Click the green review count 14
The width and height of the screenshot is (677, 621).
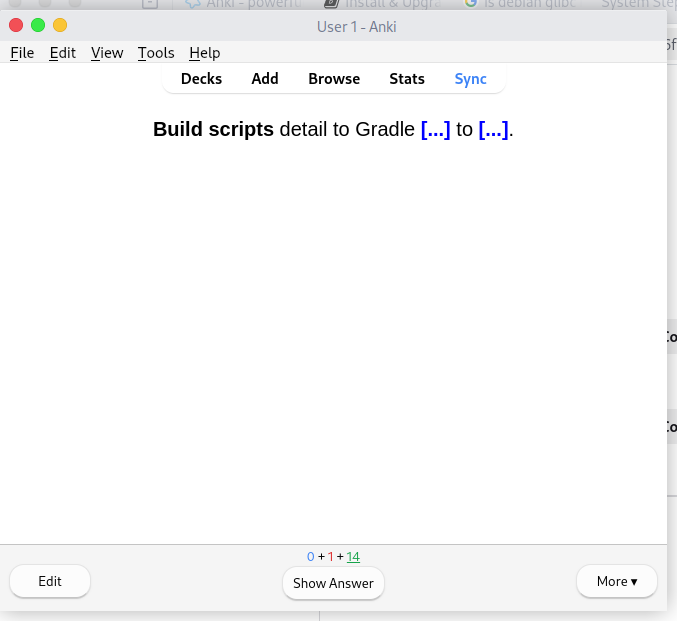(353, 557)
